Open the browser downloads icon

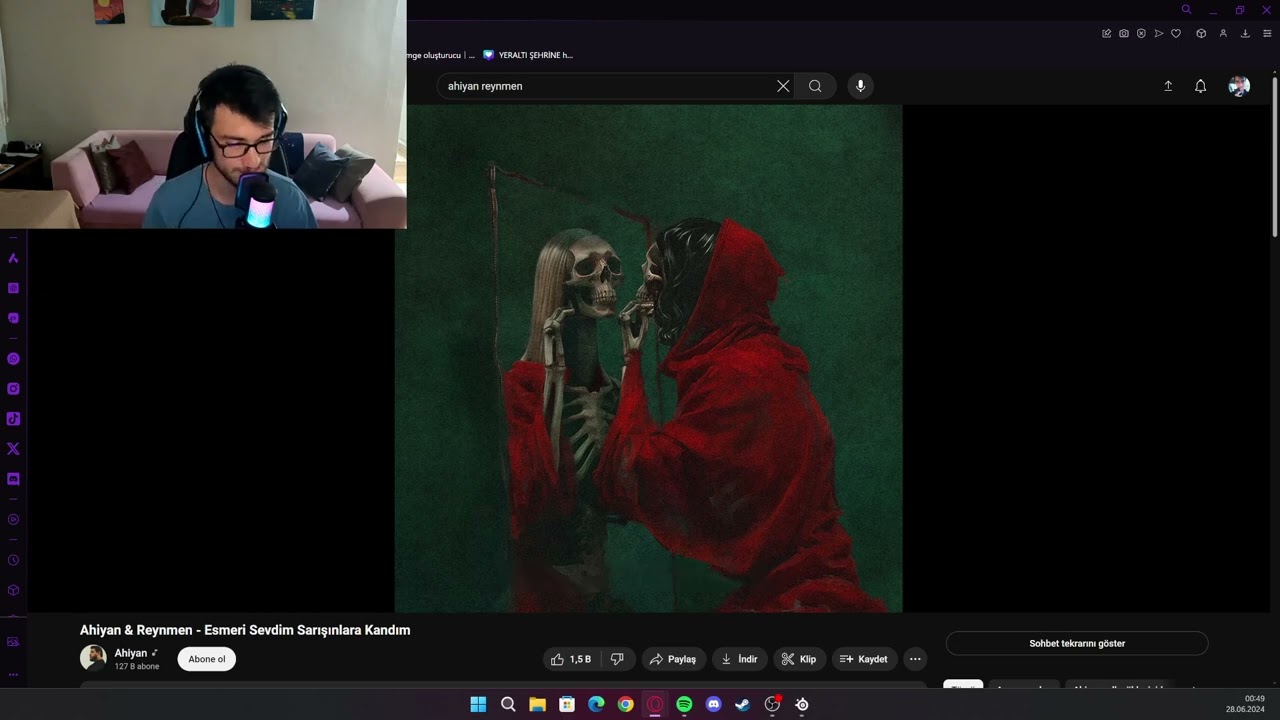tap(1245, 33)
